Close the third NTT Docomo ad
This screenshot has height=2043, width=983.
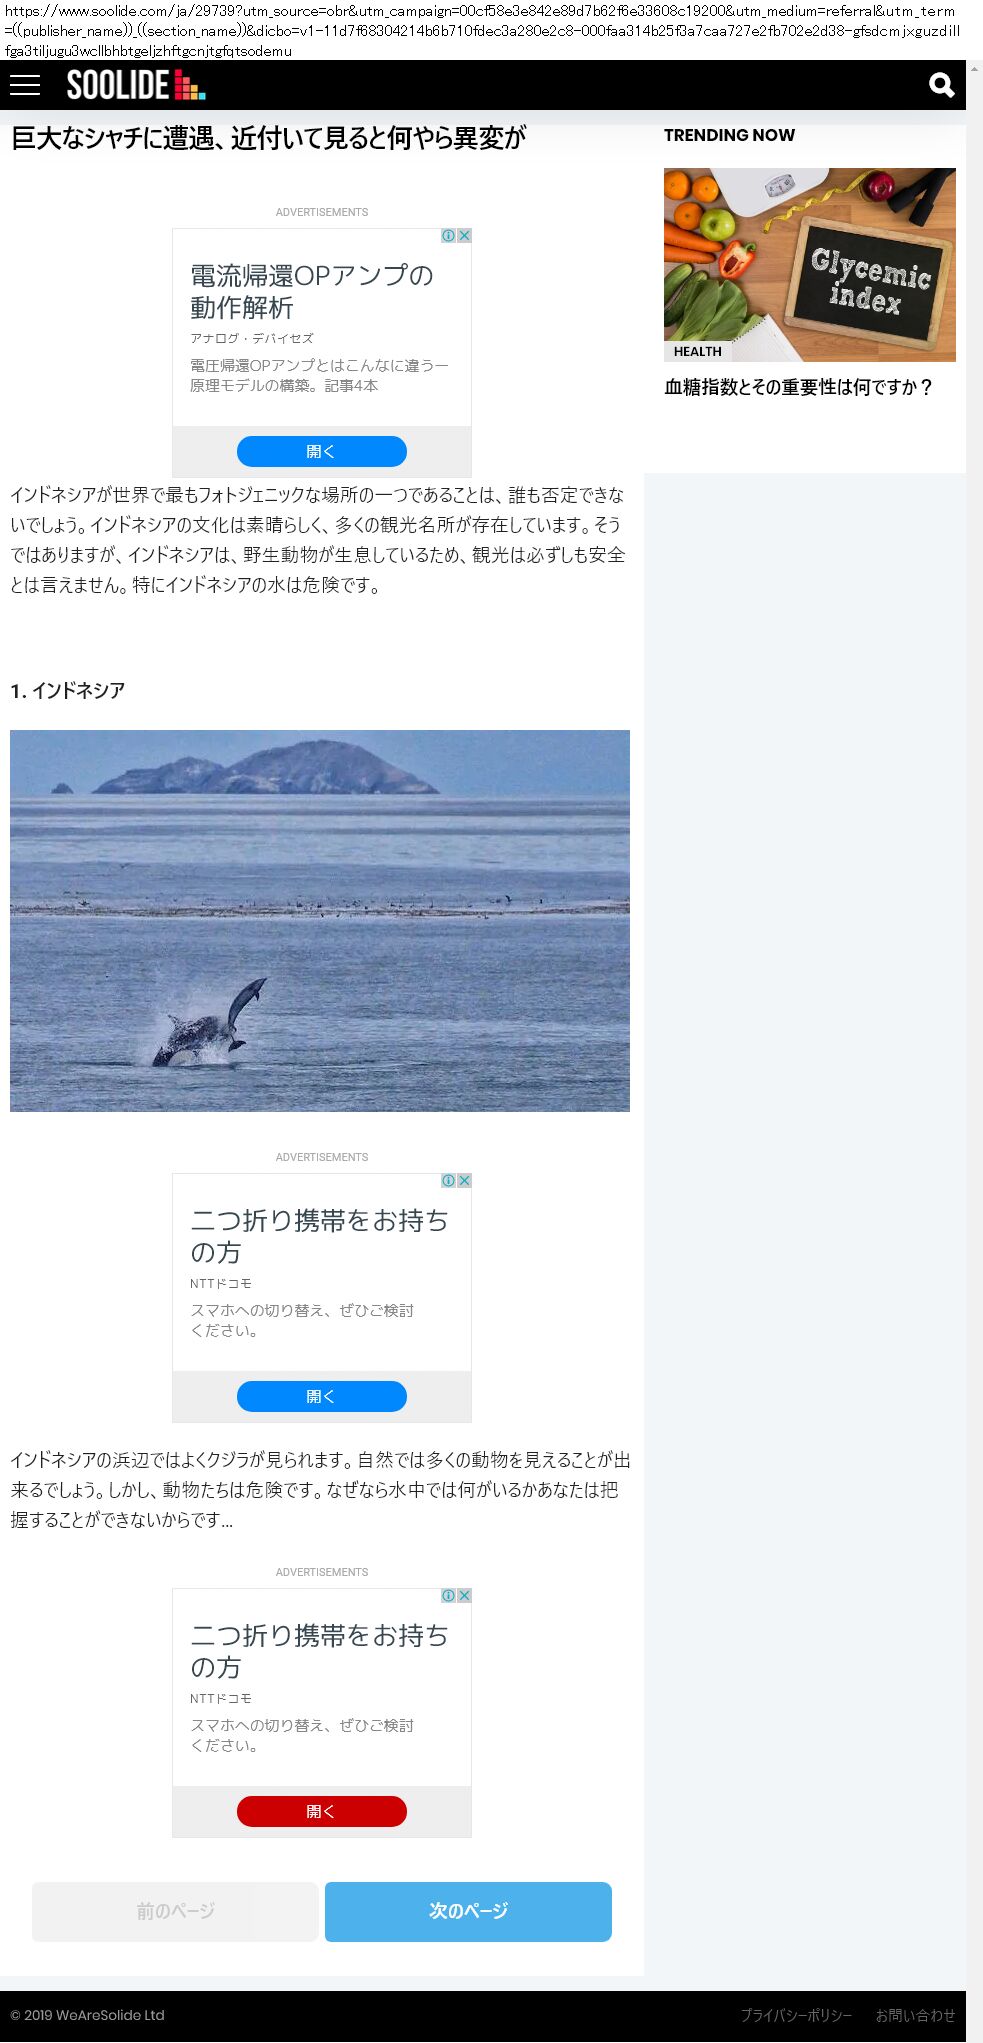pyautogui.click(x=464, y=1596)
